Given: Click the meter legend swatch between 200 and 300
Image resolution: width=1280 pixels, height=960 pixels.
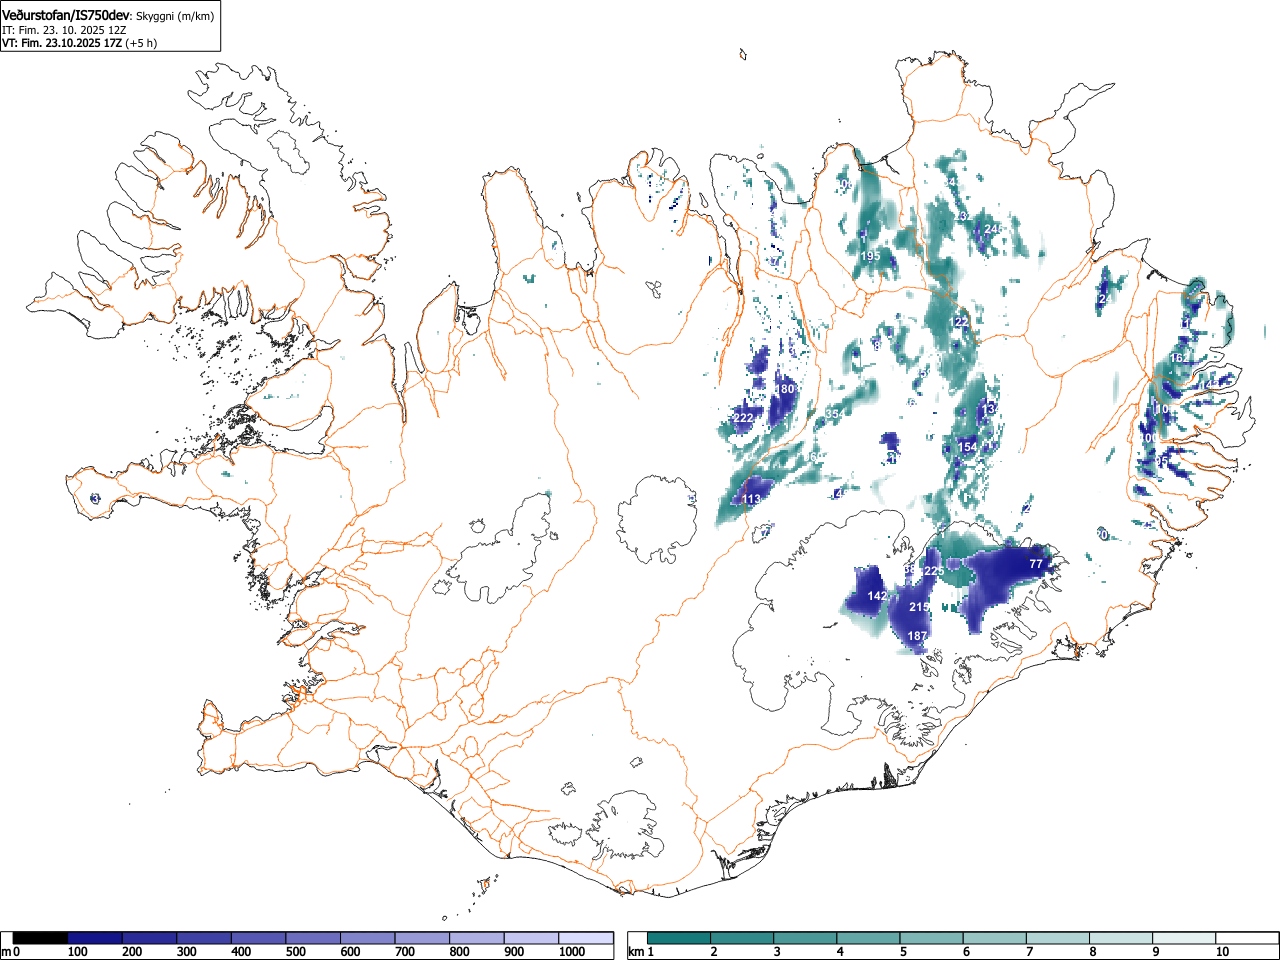Looking at the screenshot, I should (x=150, y=938).
